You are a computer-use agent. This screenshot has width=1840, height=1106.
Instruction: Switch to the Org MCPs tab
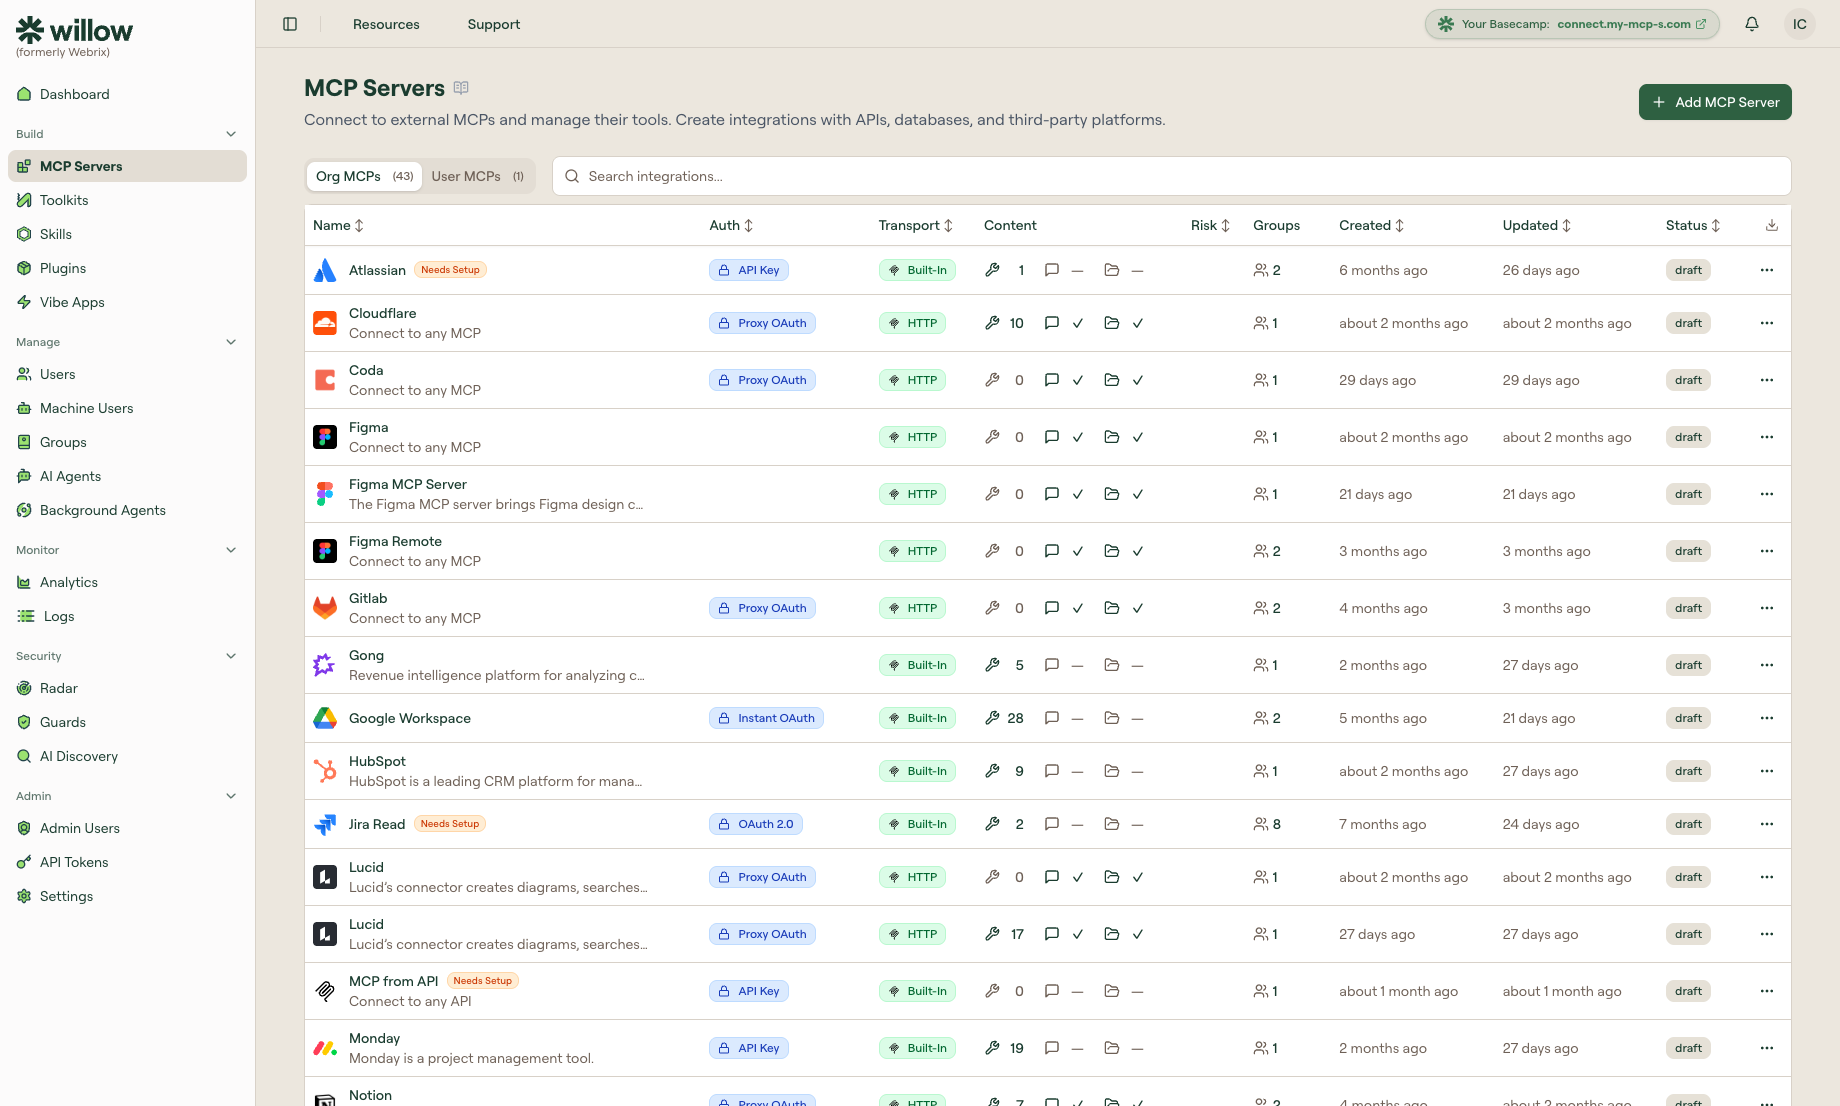[364, 176]
